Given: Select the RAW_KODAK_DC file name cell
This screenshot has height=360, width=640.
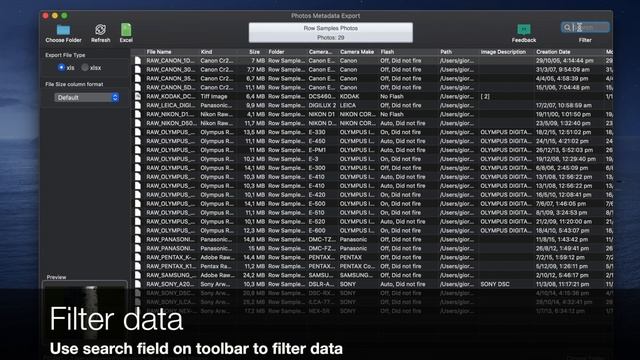Looking at the screenshot, I should (x=170, y=96).
